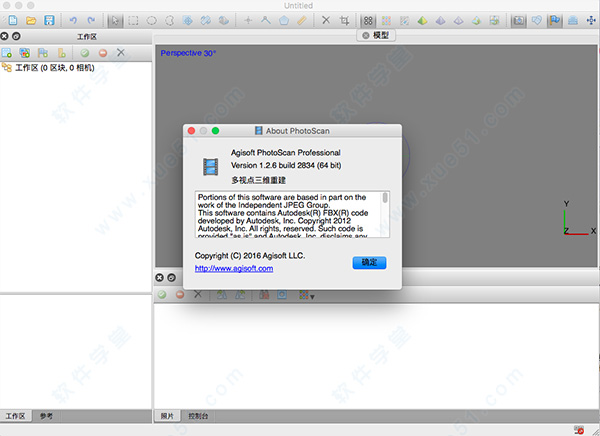Open the 控制台 console tab
This screenshot has height=436, width=600.
pyautogui.click(x=198, y=416)
